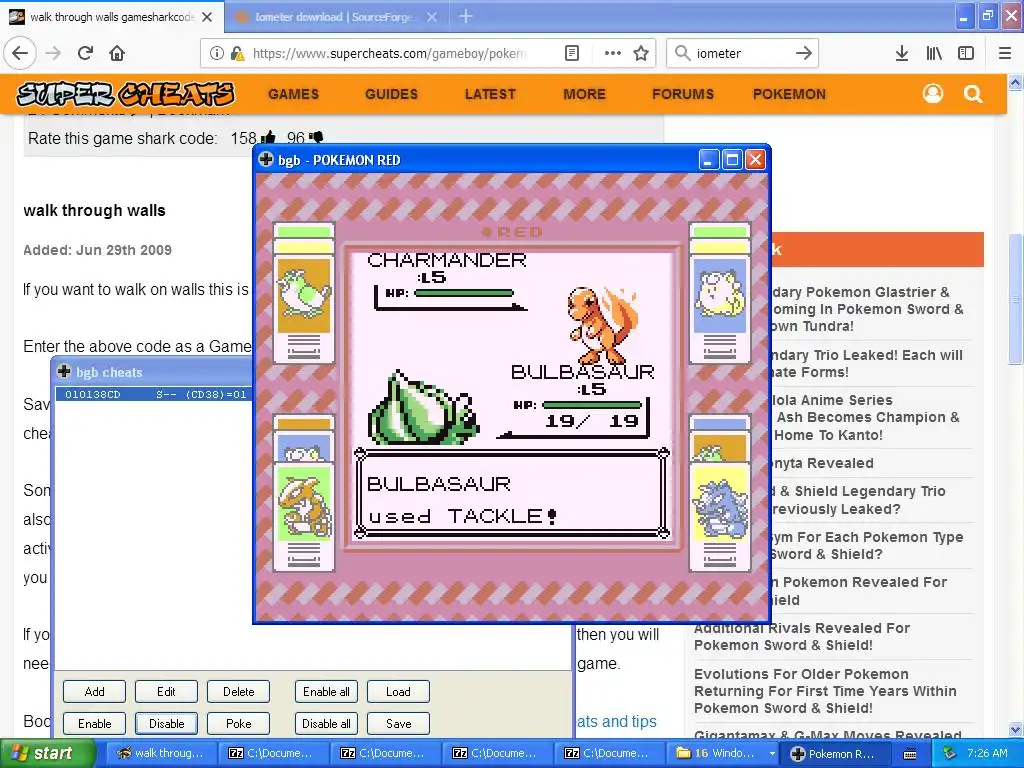Select the 010138CD cheat entry
Image resolution: width=1024 pixels, height=768 pixels.
point(154,394)
